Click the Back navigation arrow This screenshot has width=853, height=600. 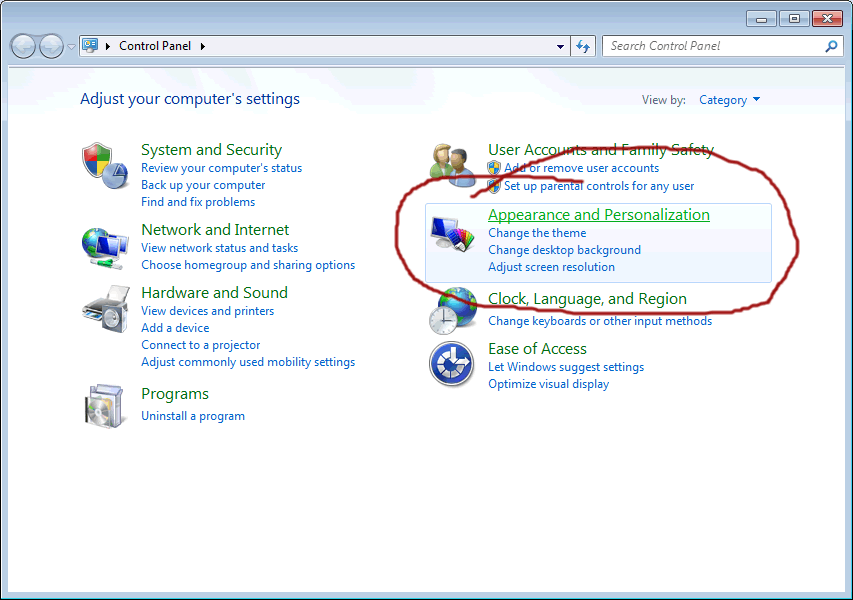(x=23, y=46)
